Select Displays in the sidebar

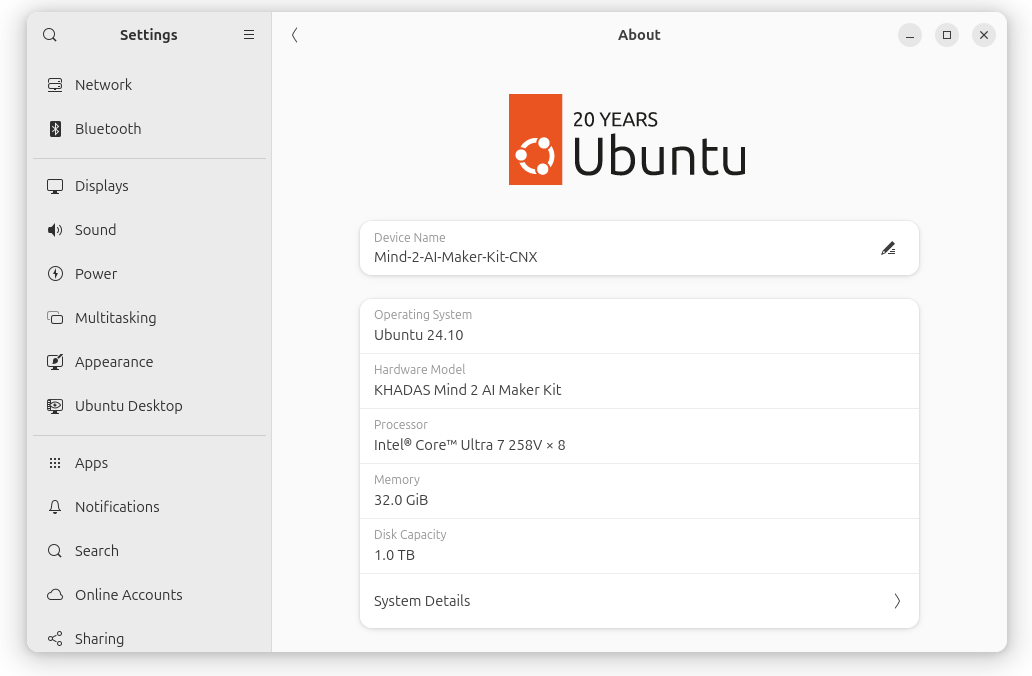click(149, 186)
